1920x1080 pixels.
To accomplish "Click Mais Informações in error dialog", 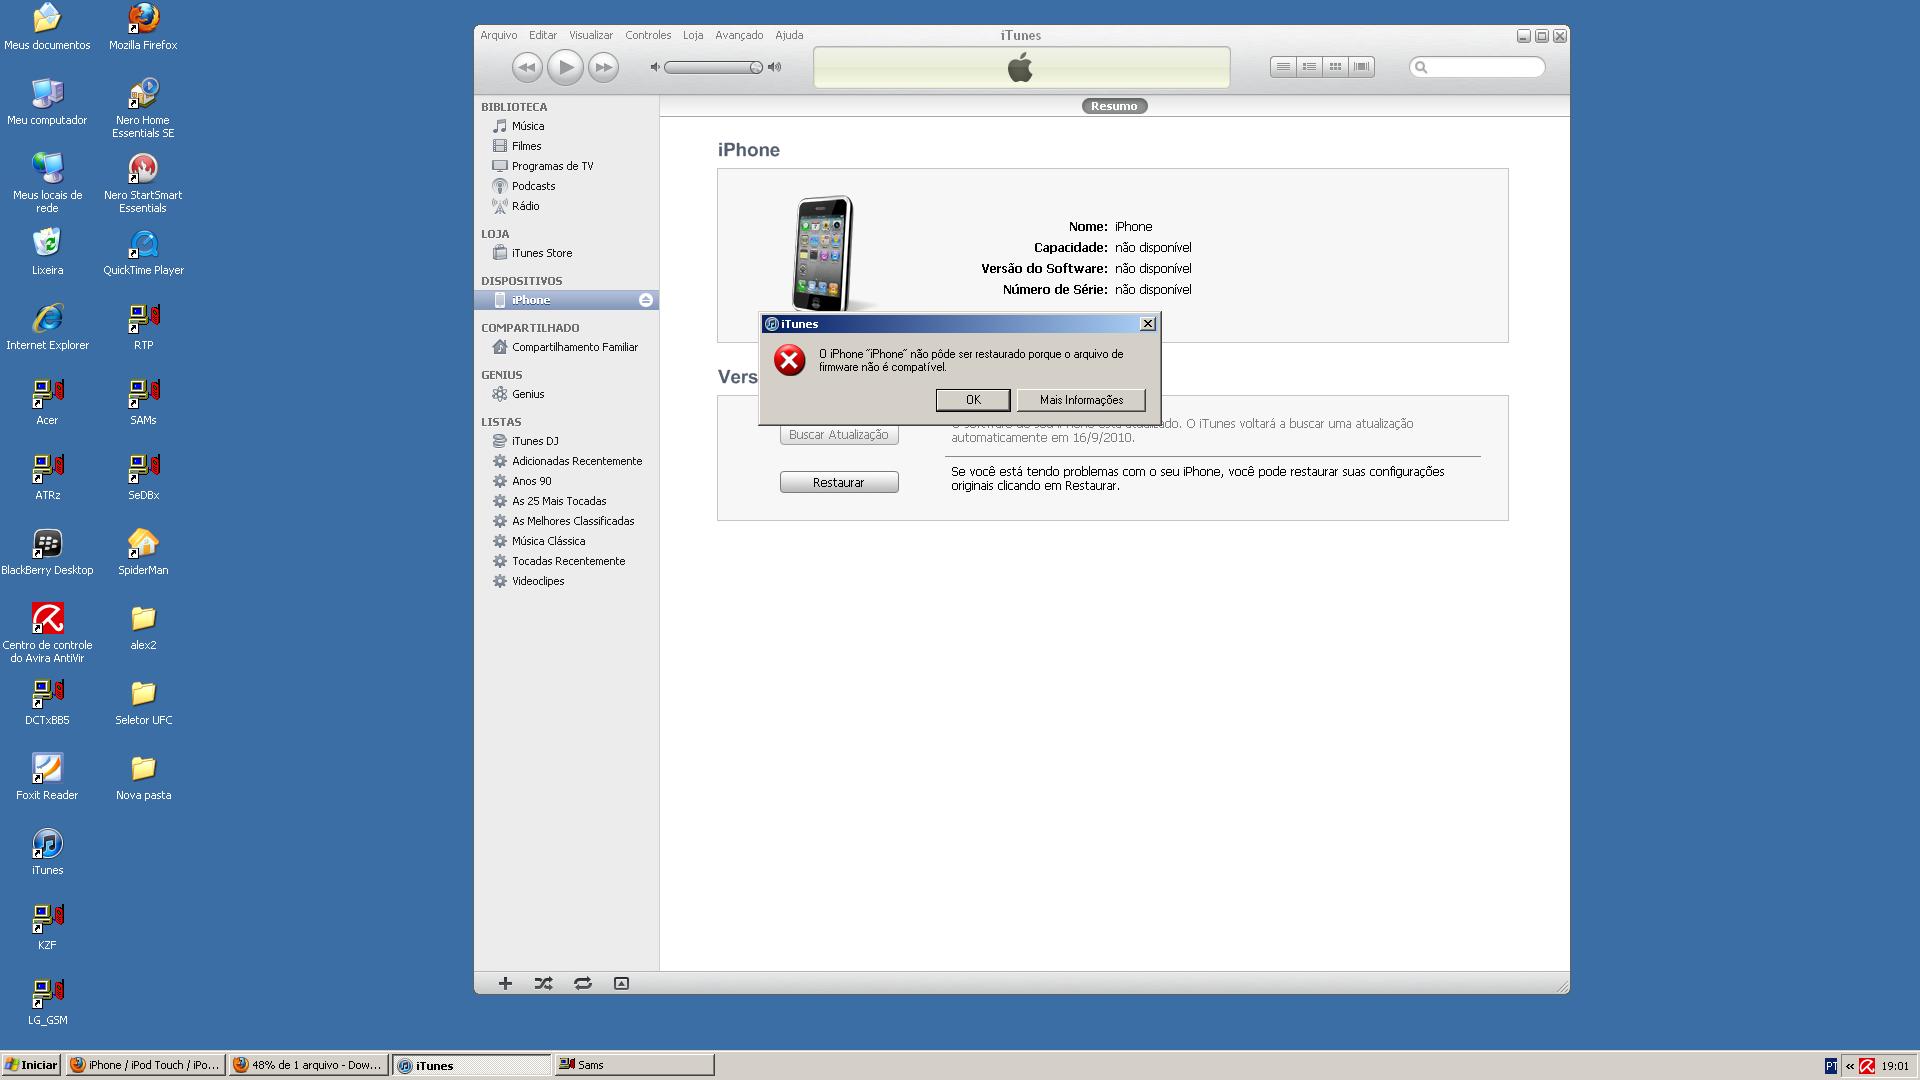I will coord(1081,400).
